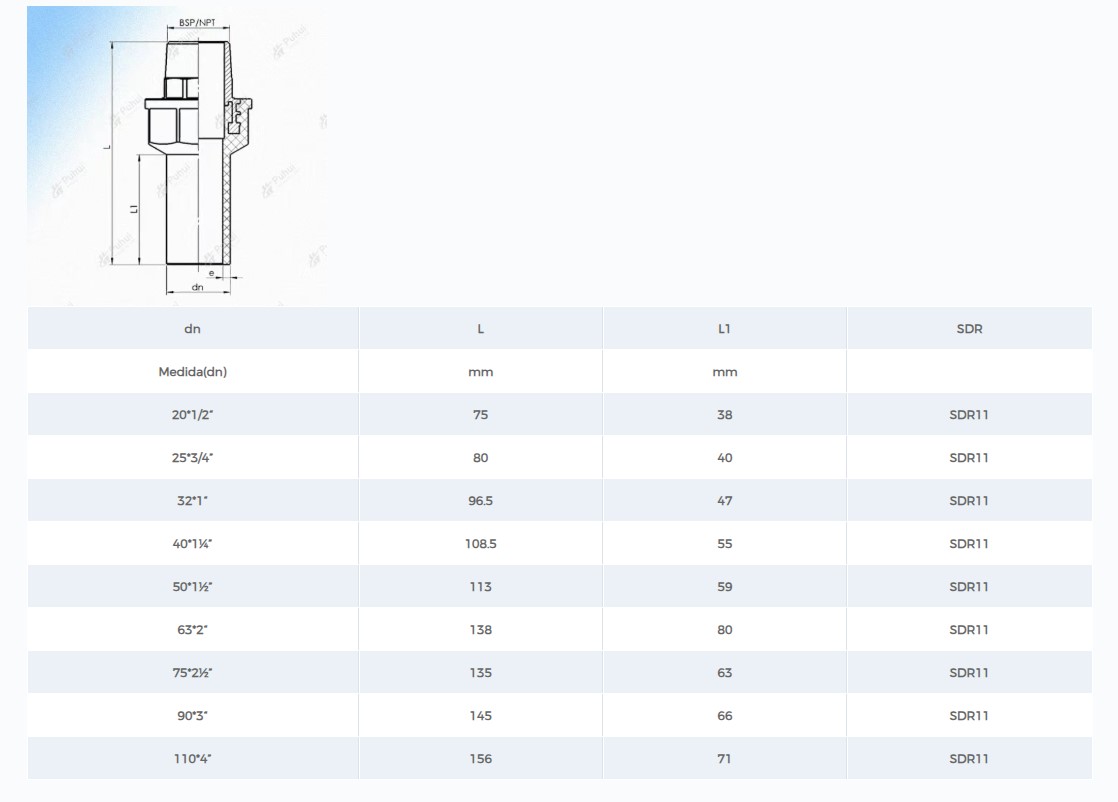Screen dimensions: 1118x802
Task: Click L value 108.5
Action: point(481,544)
